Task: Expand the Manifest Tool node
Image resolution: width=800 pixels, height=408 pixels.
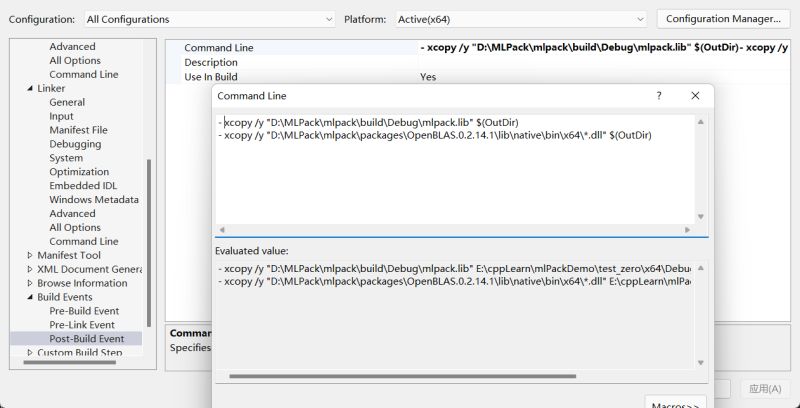Action: click(x=30, y=255)
